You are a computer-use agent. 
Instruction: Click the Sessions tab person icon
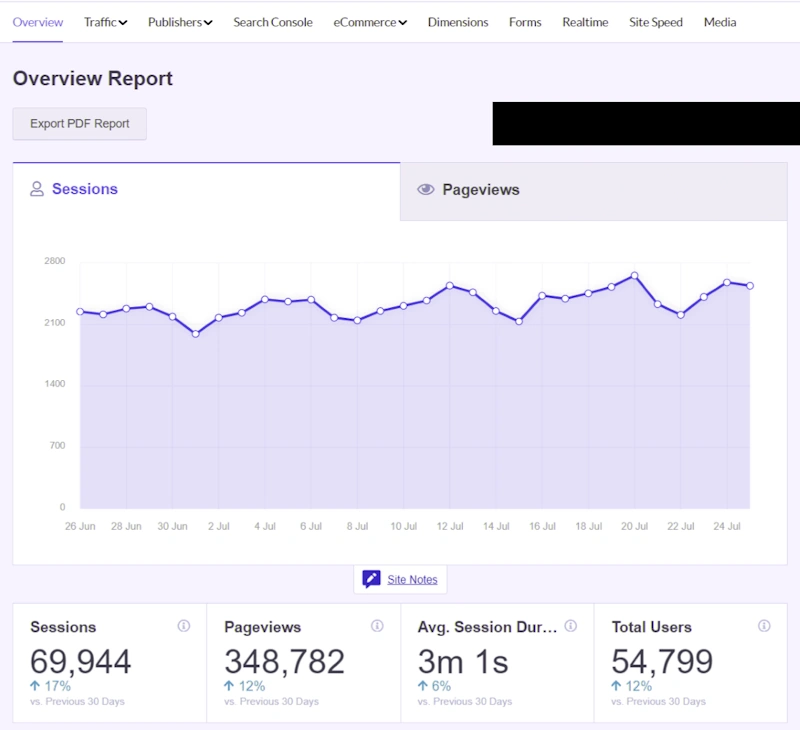click(x=37, y=189)
